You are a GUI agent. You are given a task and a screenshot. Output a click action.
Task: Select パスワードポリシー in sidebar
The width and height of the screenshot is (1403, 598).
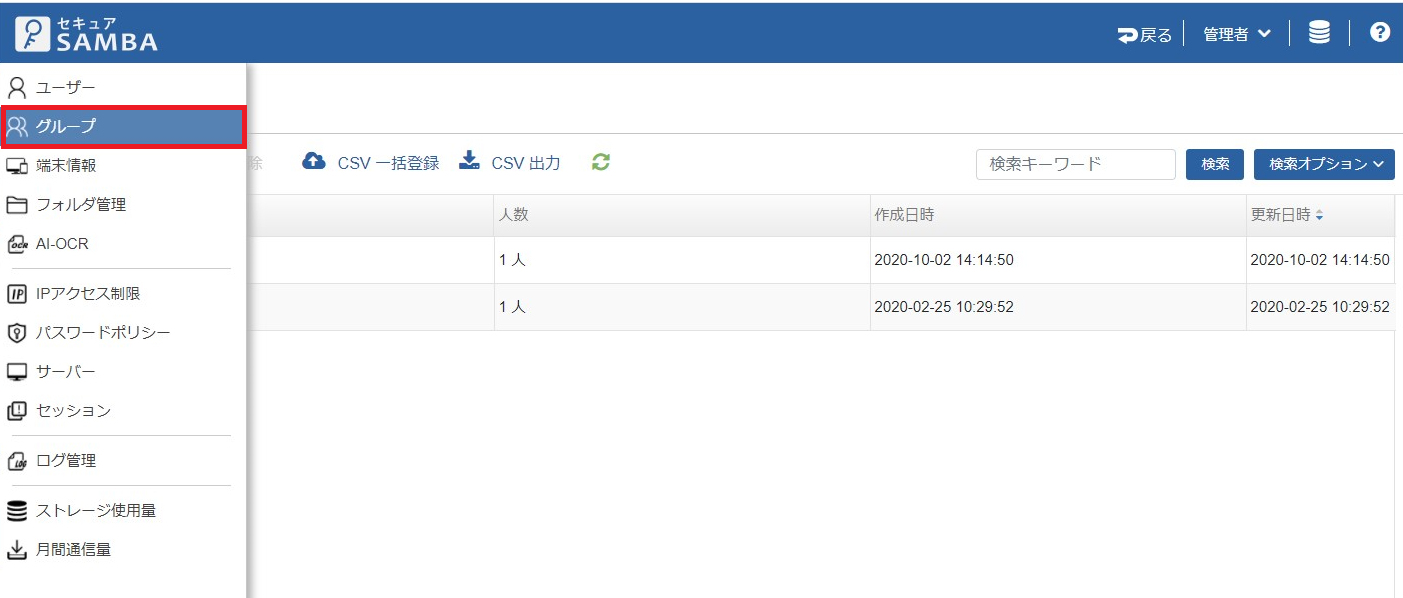[102, 333]
